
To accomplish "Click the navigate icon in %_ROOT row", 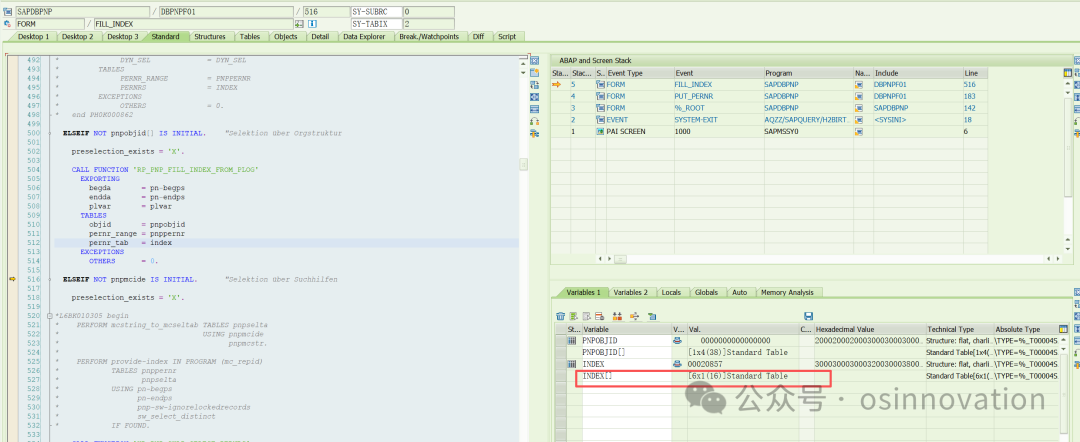I will 859,107.
